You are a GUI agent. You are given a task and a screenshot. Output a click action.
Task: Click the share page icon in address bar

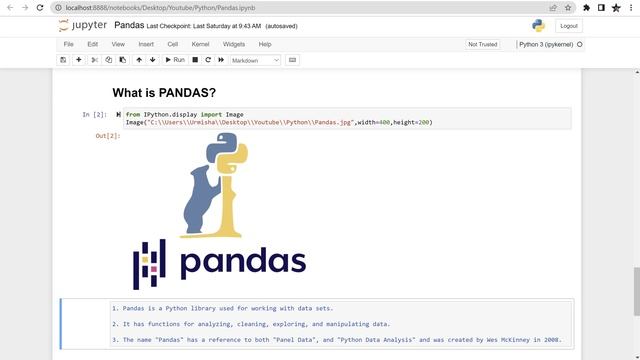point(553,8)
